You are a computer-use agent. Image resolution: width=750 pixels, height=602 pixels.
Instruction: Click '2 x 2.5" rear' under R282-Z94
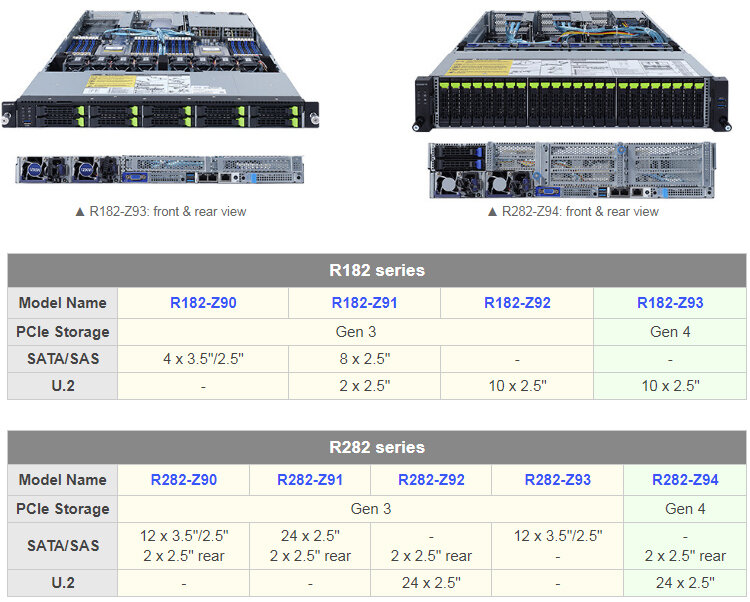[685, 556]
